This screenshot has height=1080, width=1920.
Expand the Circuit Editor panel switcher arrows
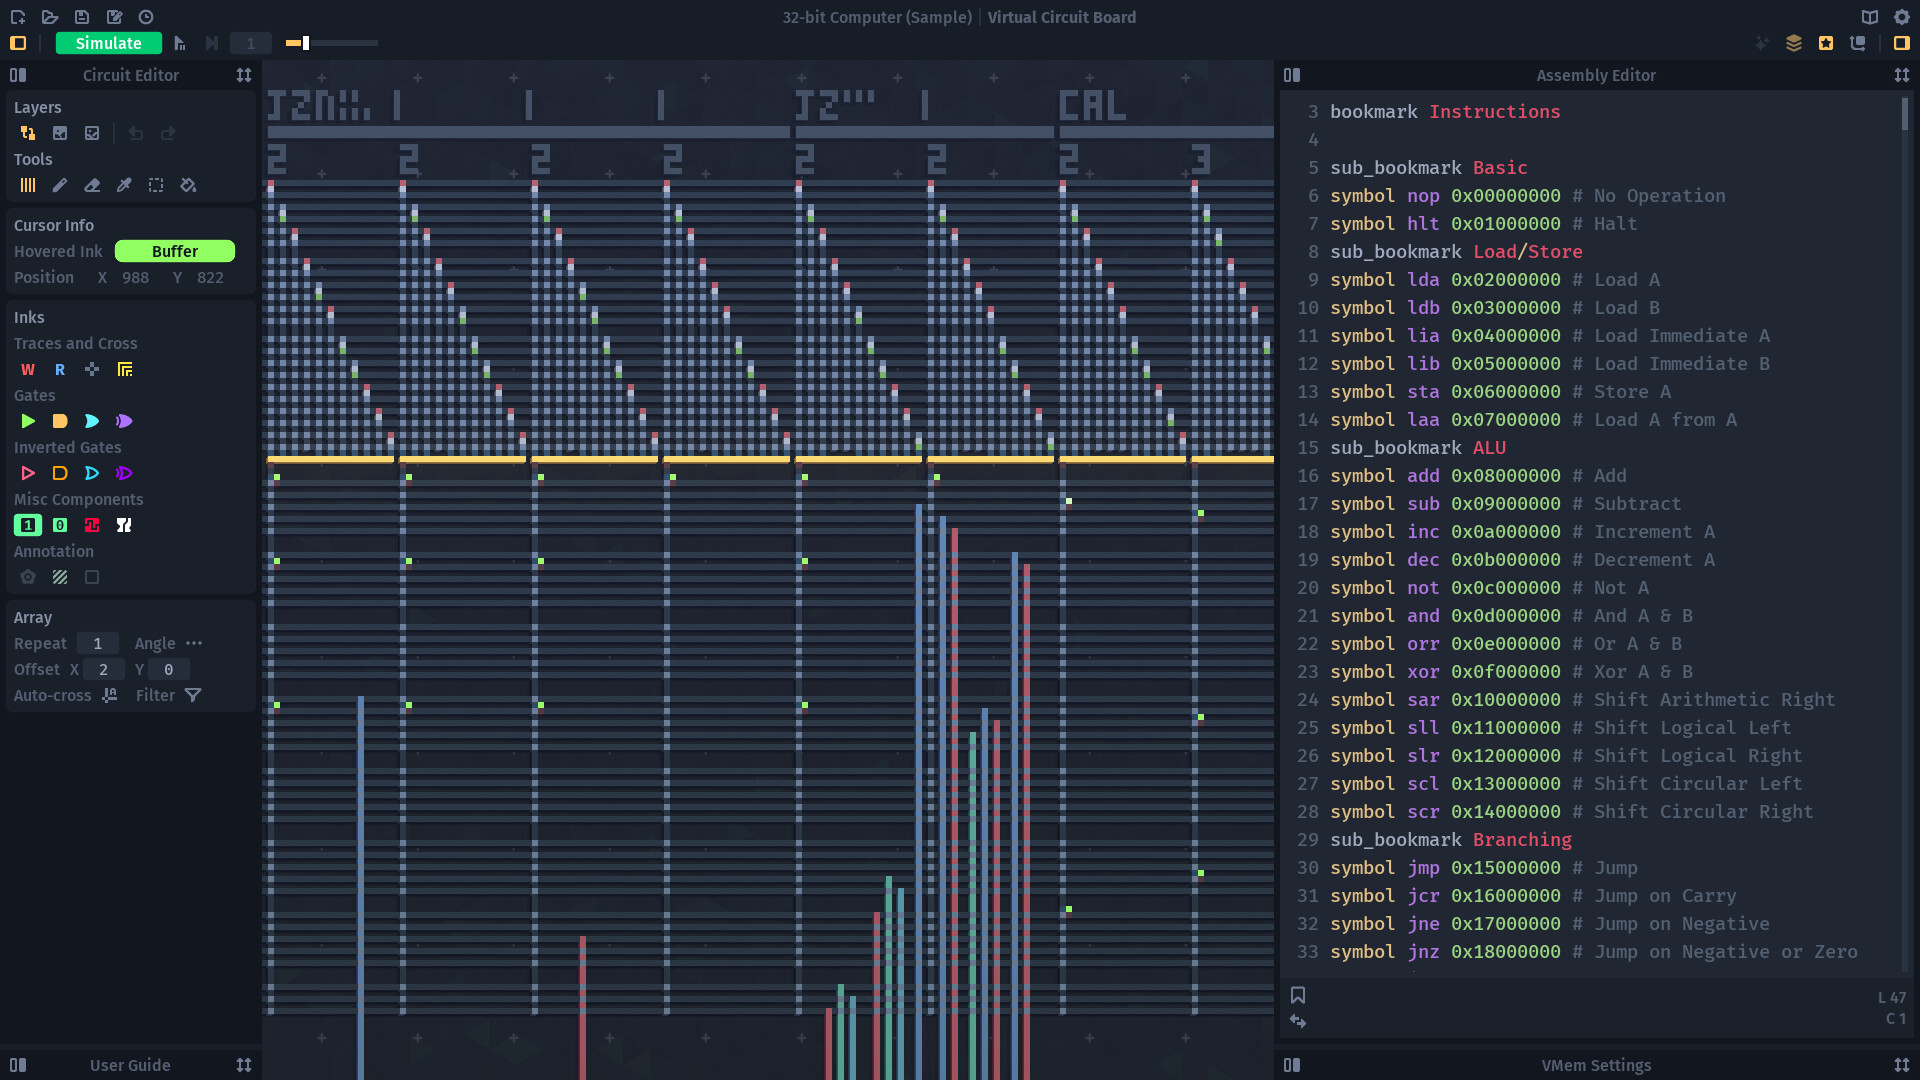[243, 75]
